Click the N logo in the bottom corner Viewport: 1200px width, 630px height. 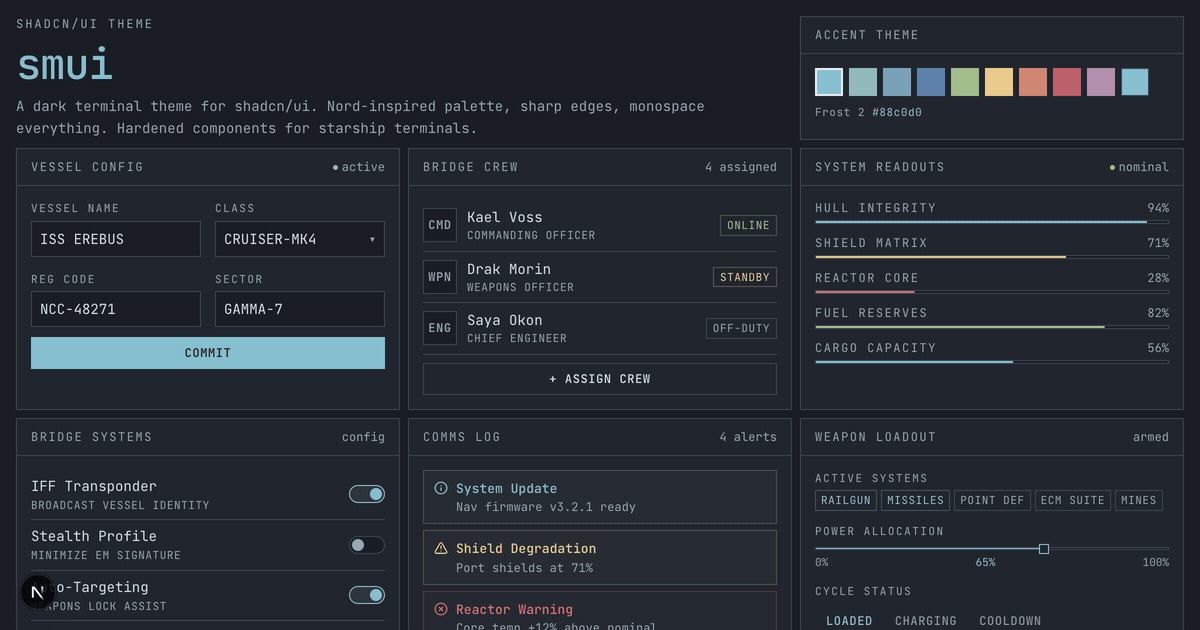(38, 592)
